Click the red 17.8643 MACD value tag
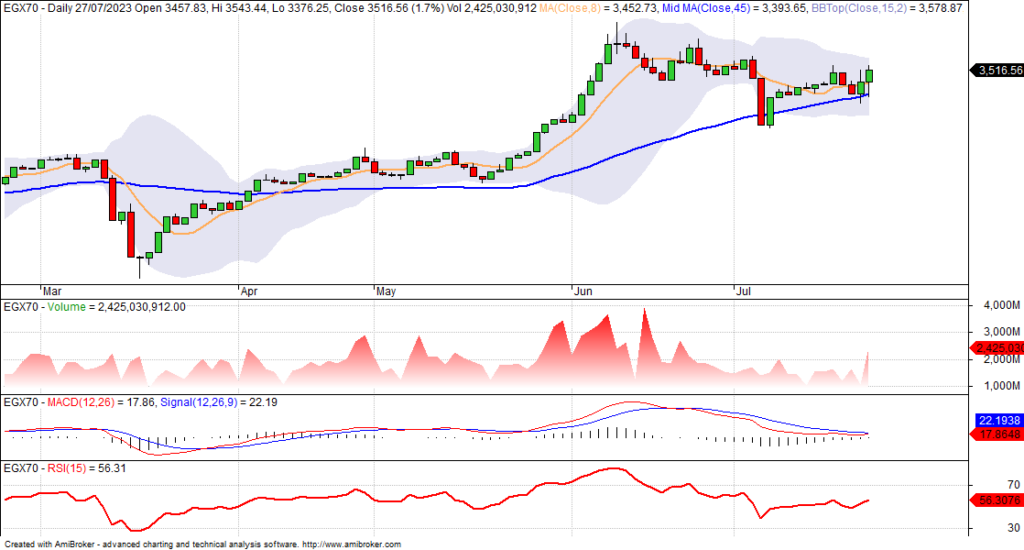This screenshot has width=1024, height=550. point(998,435)
